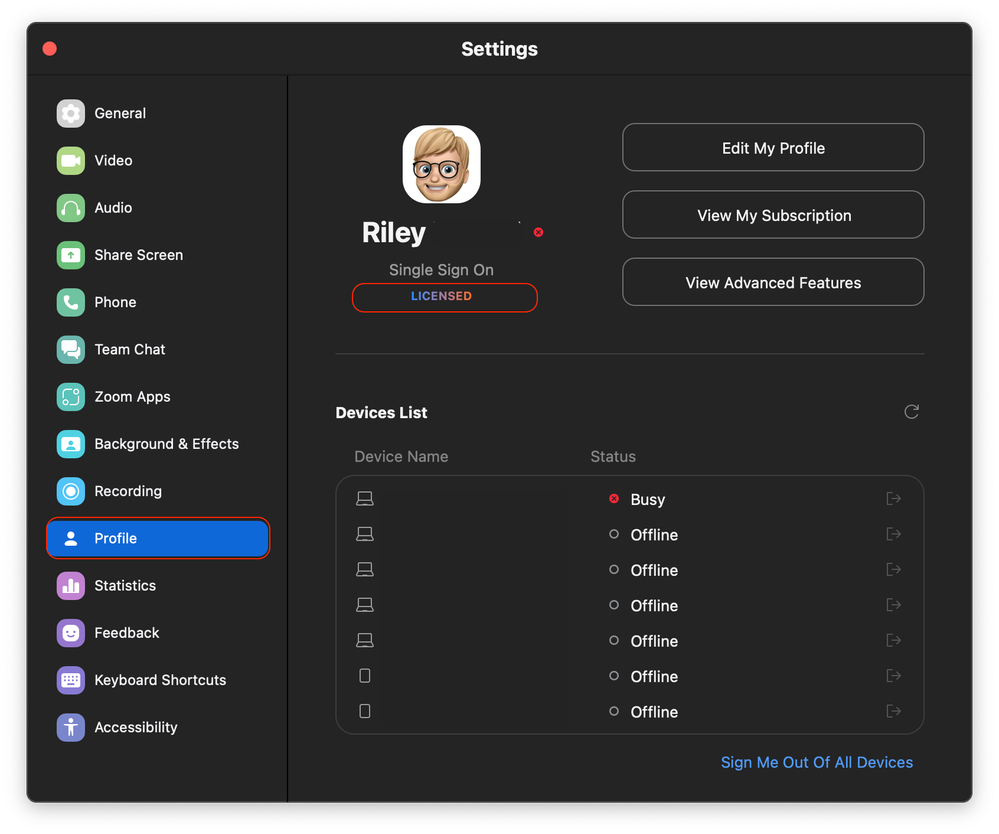Click the Recording icon in sidebar
999x834 pixels.
71,491
